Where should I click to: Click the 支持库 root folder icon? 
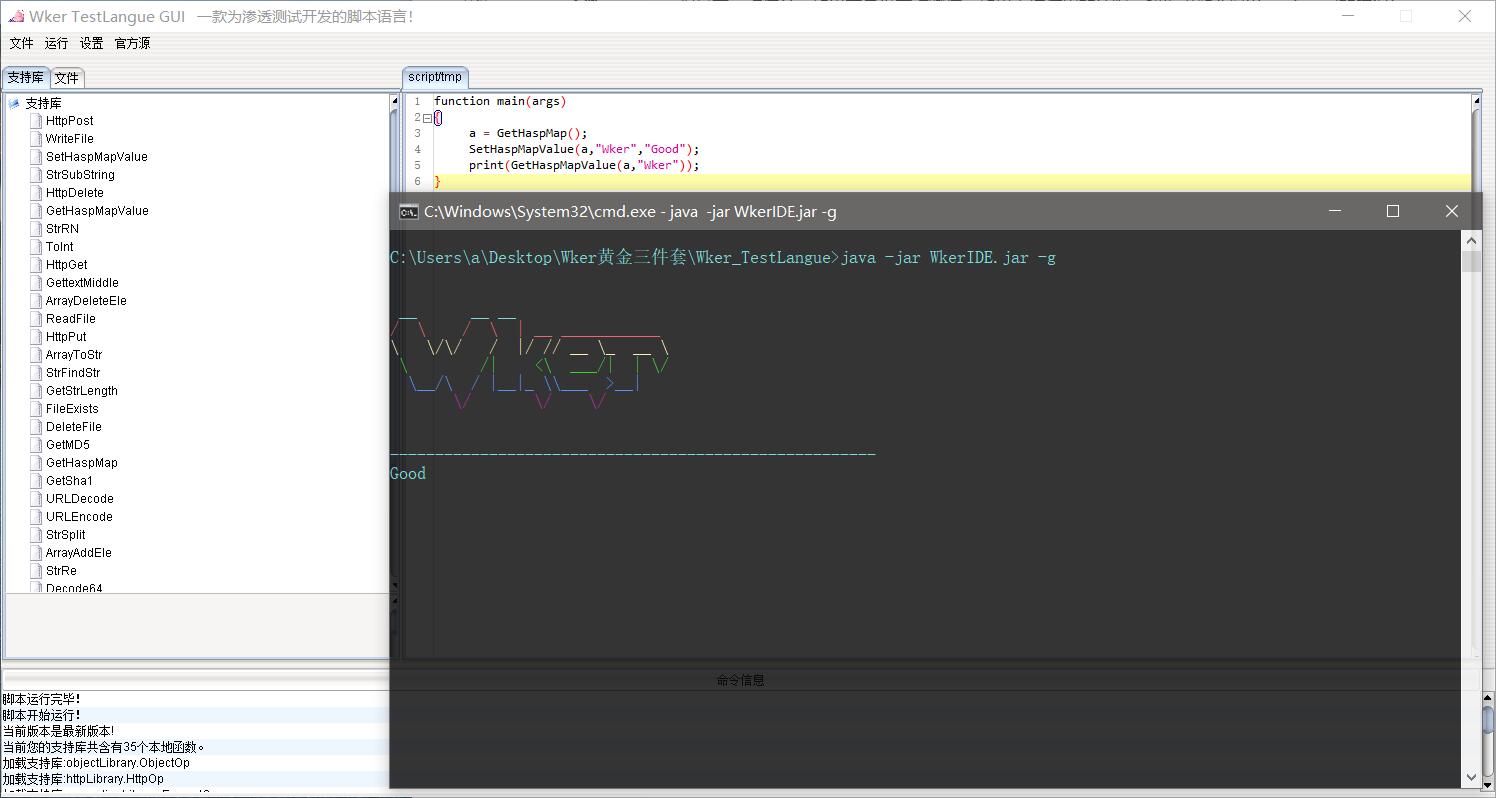tap(15, 103)
